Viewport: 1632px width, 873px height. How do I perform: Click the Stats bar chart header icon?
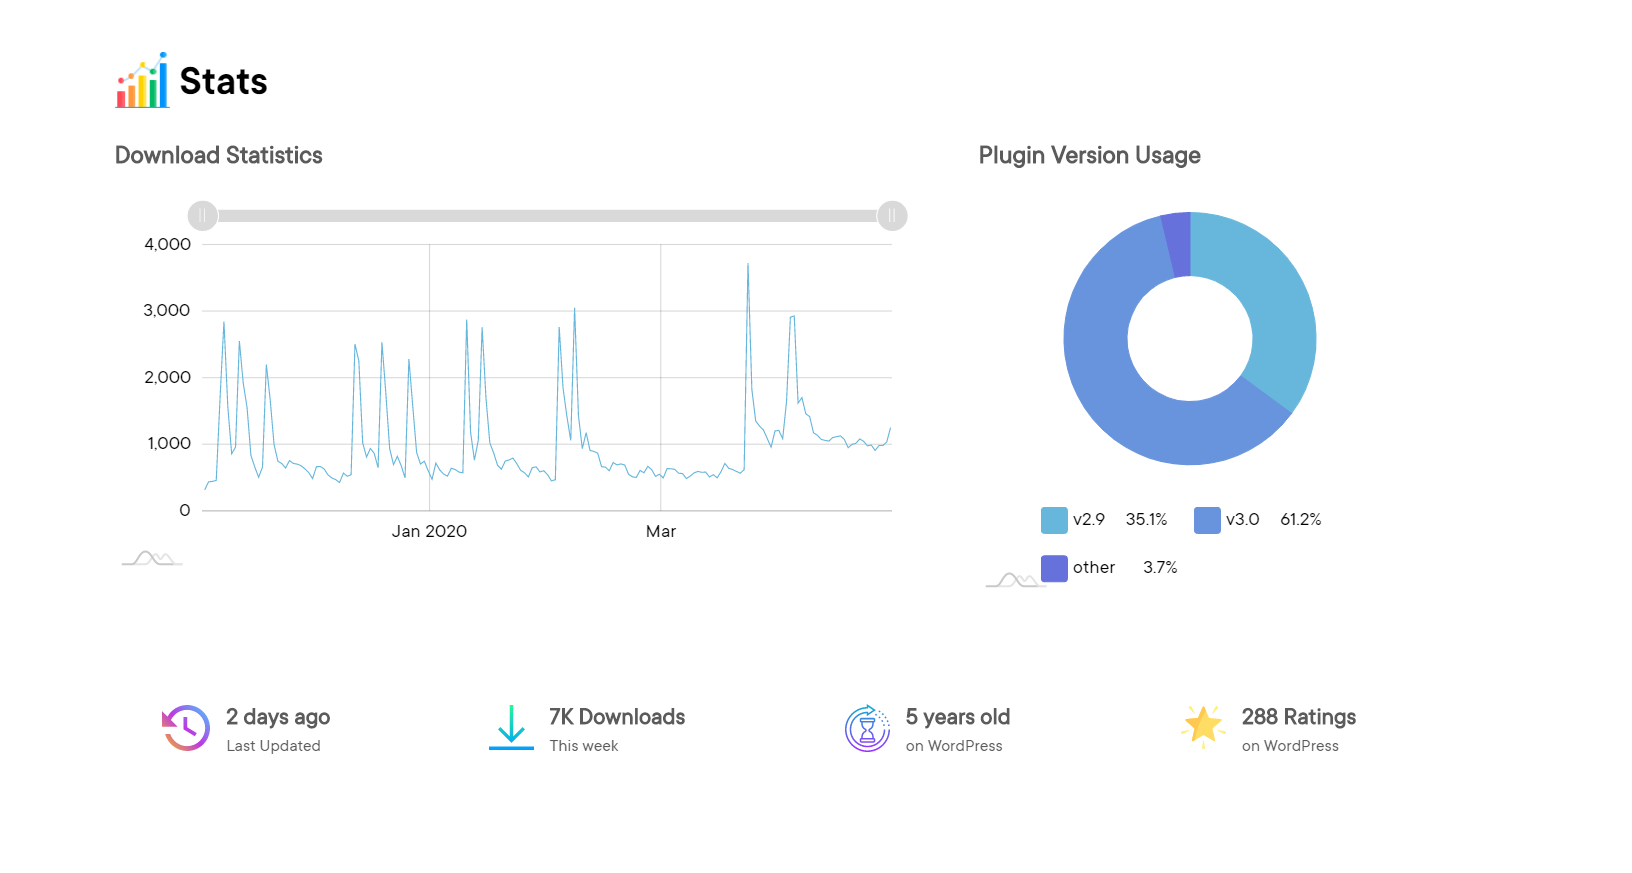(x=141, y=81)
